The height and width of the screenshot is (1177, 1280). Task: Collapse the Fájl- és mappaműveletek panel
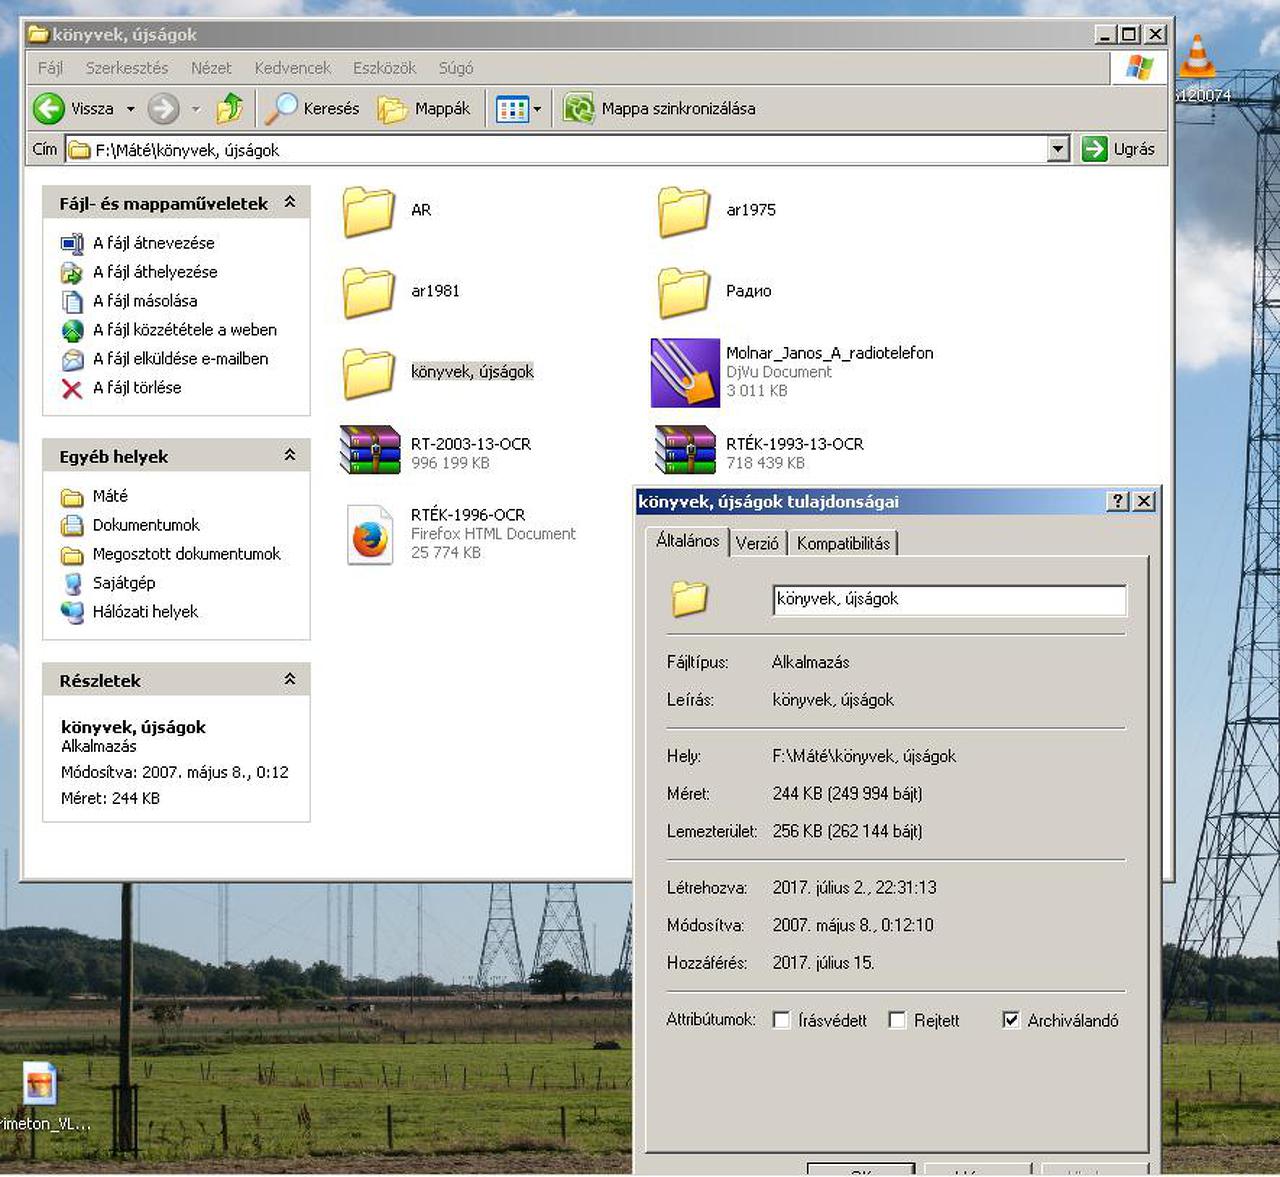coord(289,202)
